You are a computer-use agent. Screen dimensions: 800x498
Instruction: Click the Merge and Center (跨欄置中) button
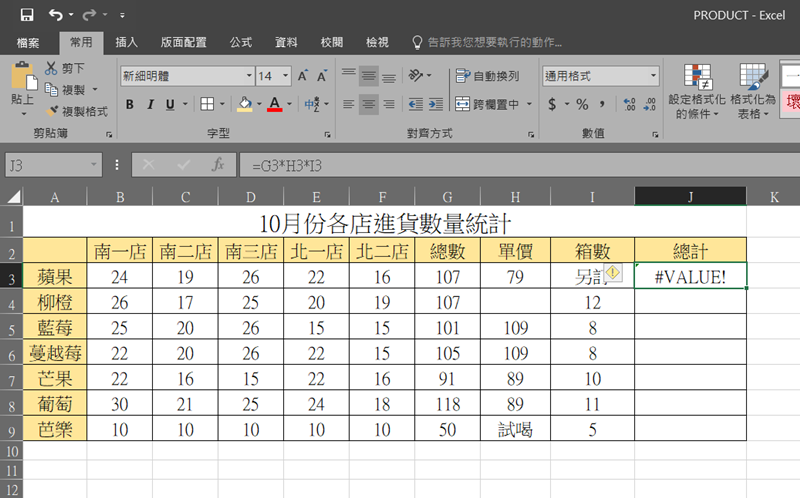[x=488, y=104]
